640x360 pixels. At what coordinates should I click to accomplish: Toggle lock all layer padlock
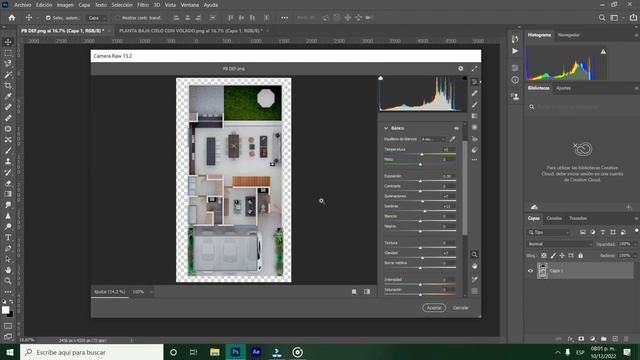[580, 256]
